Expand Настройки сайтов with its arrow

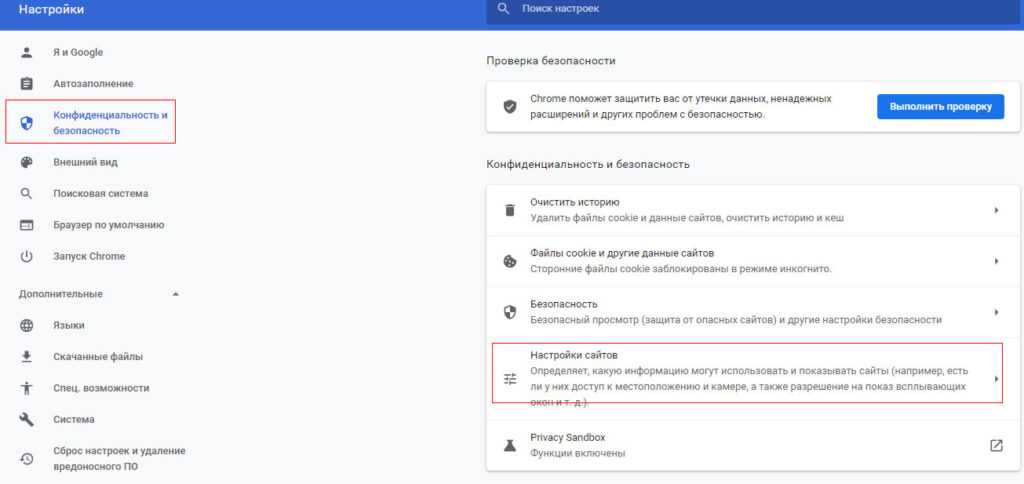tap(996, 379)
